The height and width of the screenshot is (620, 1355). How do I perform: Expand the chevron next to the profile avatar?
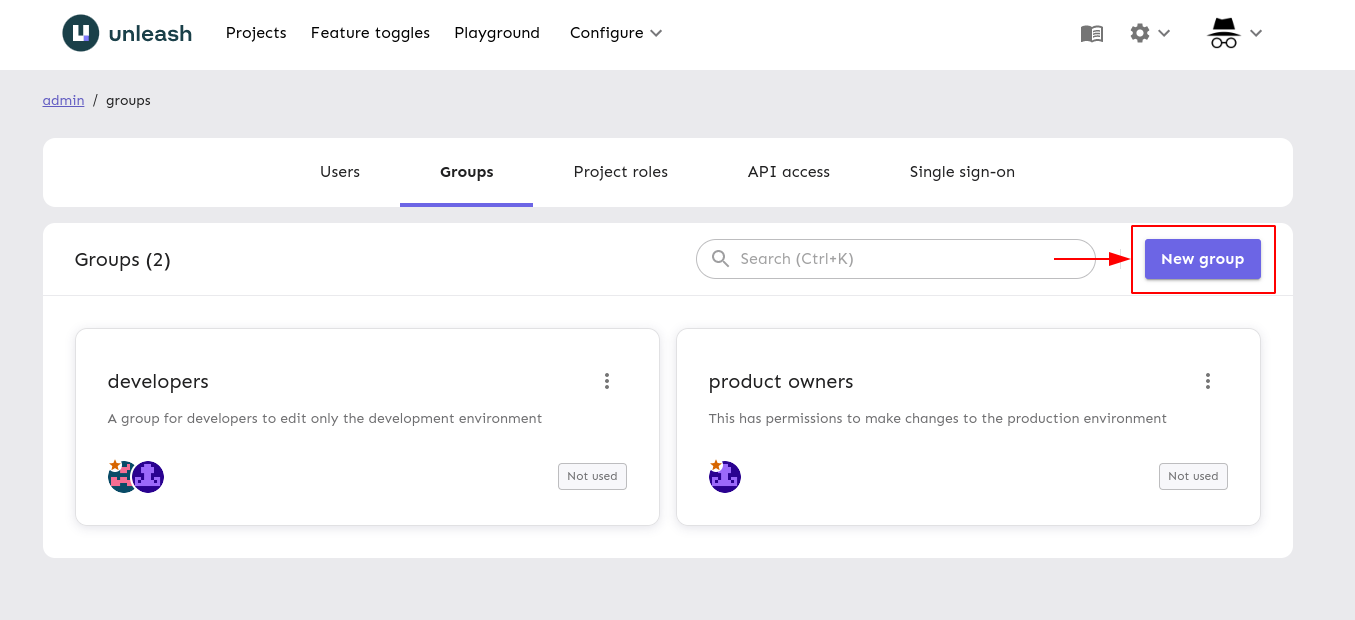(1256, 33)
